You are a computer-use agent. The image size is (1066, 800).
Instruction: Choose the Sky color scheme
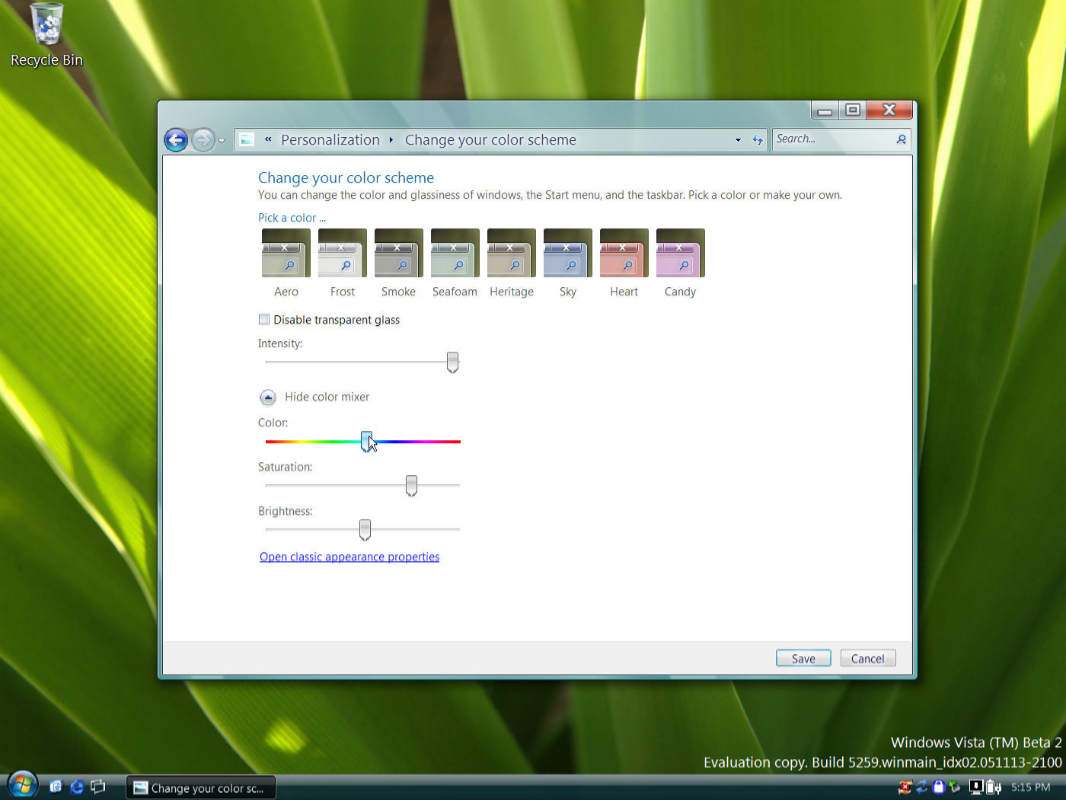tap(567, 253)
